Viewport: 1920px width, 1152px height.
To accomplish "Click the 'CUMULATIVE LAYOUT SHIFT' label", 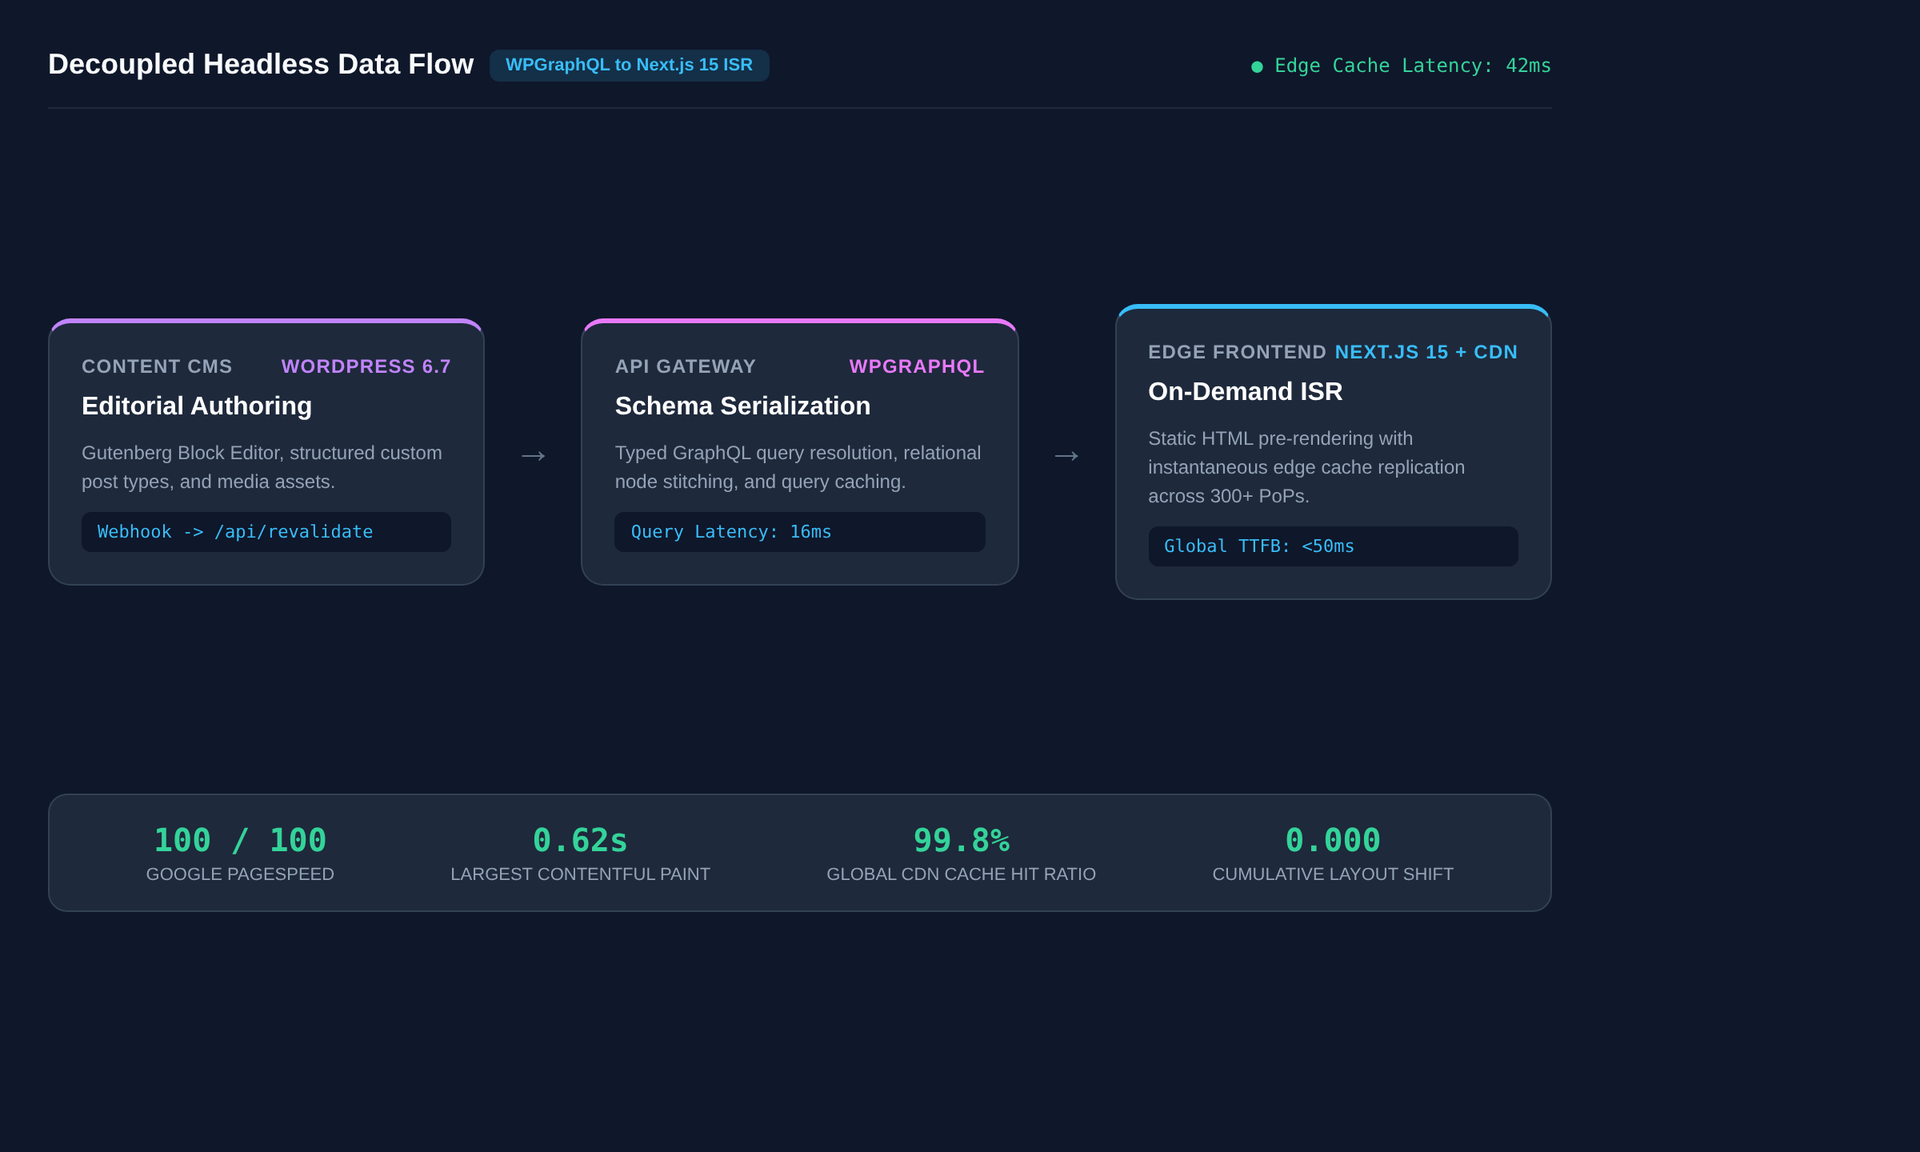I will point(1333,874).
